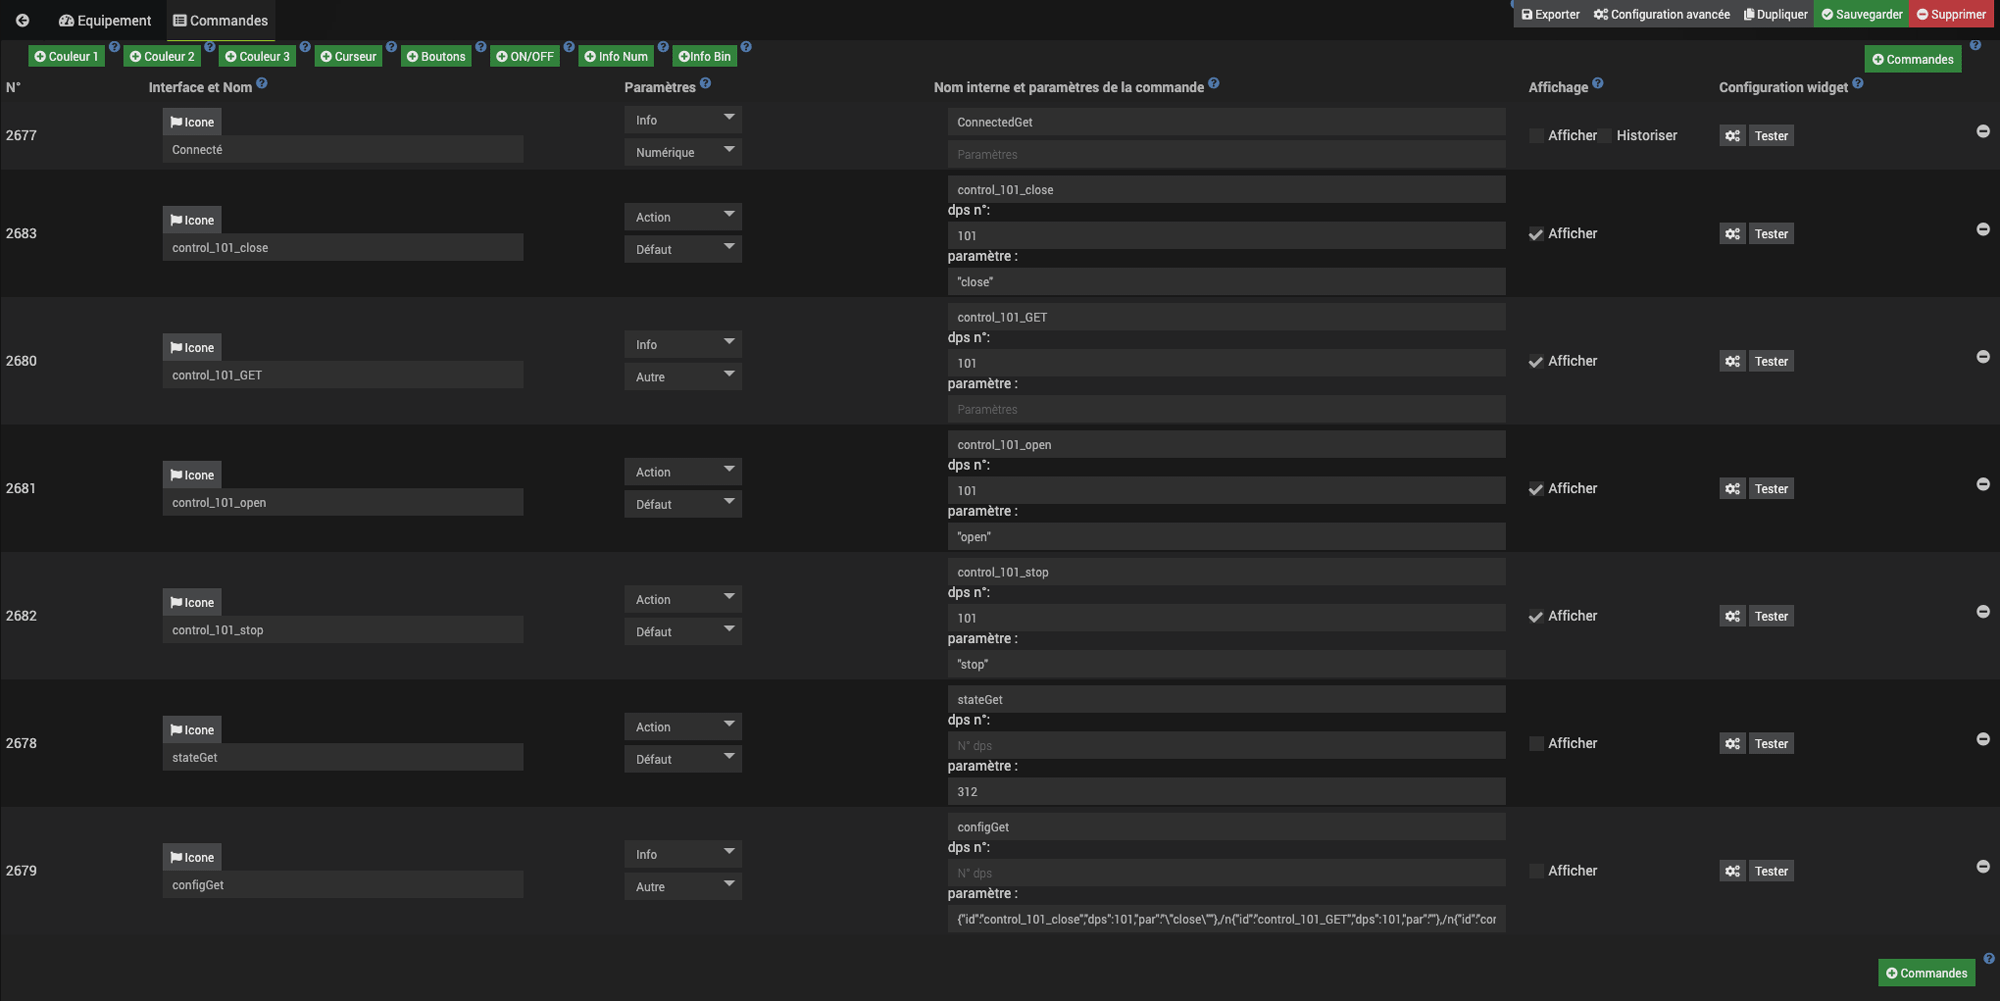Click the back arrow icon
This screenshot has width=2000, height=1001.
(x=22, y=20)
